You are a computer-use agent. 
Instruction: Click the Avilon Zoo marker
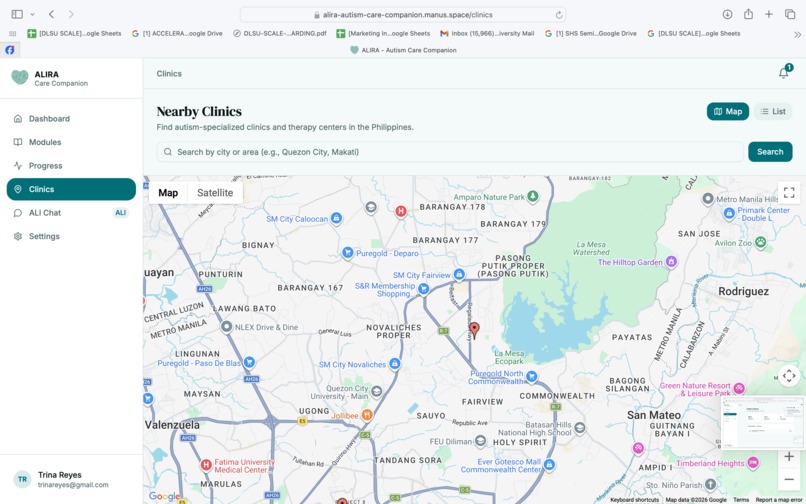[761, 242]
